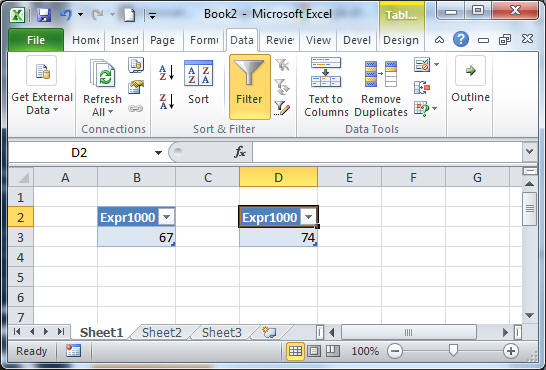
Task: Open Excel Help question mark icon
Action: (x=460, y=39)
